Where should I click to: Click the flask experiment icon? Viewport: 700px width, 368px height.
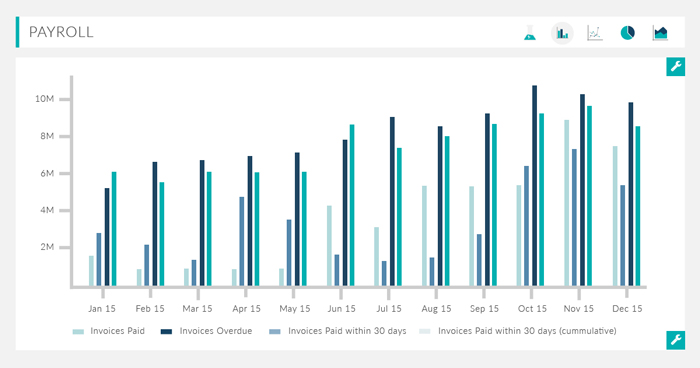click(x=530, y=33)
